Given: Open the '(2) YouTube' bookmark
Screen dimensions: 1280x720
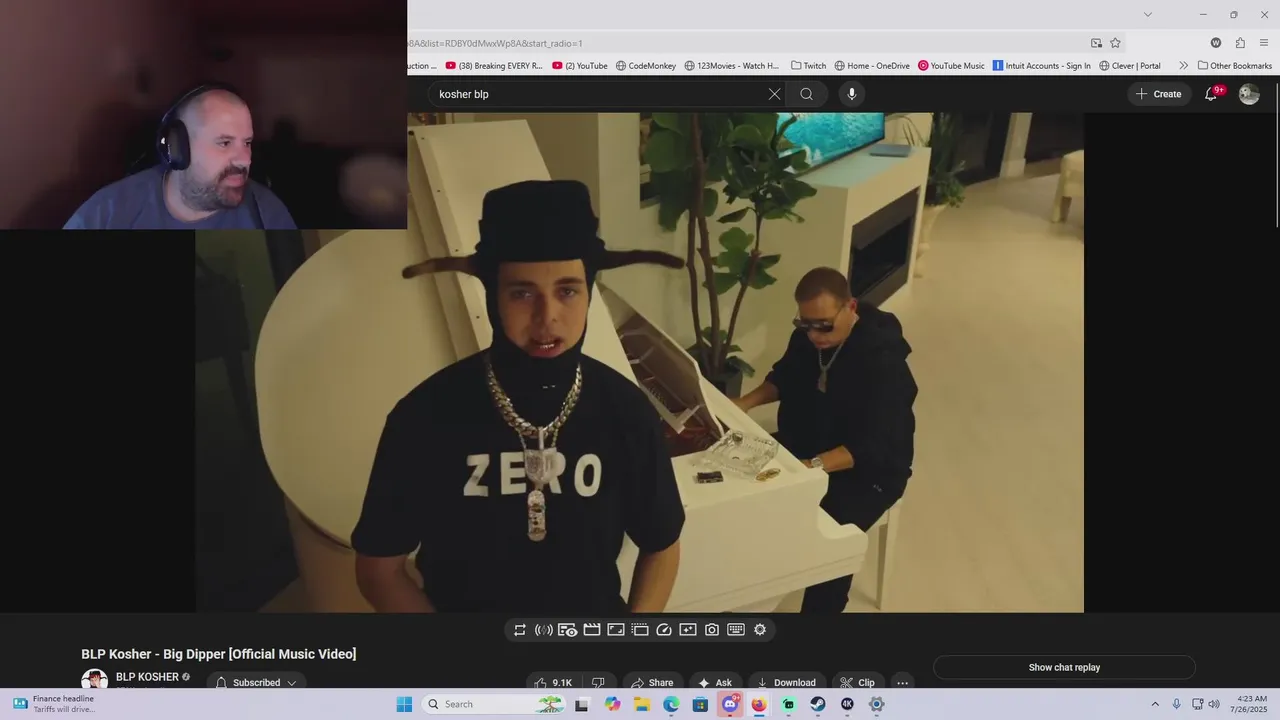Looking at the screenshot, I should 580,66.
